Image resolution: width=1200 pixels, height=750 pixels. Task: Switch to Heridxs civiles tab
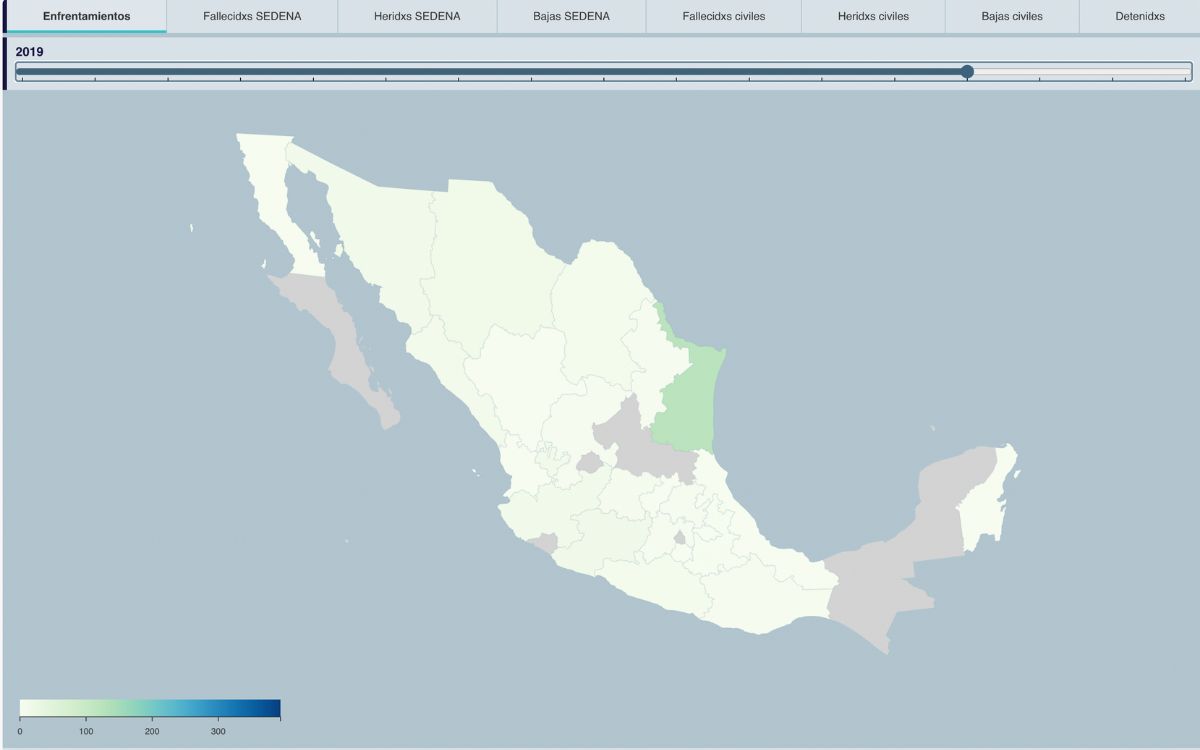tap(873, 16)
